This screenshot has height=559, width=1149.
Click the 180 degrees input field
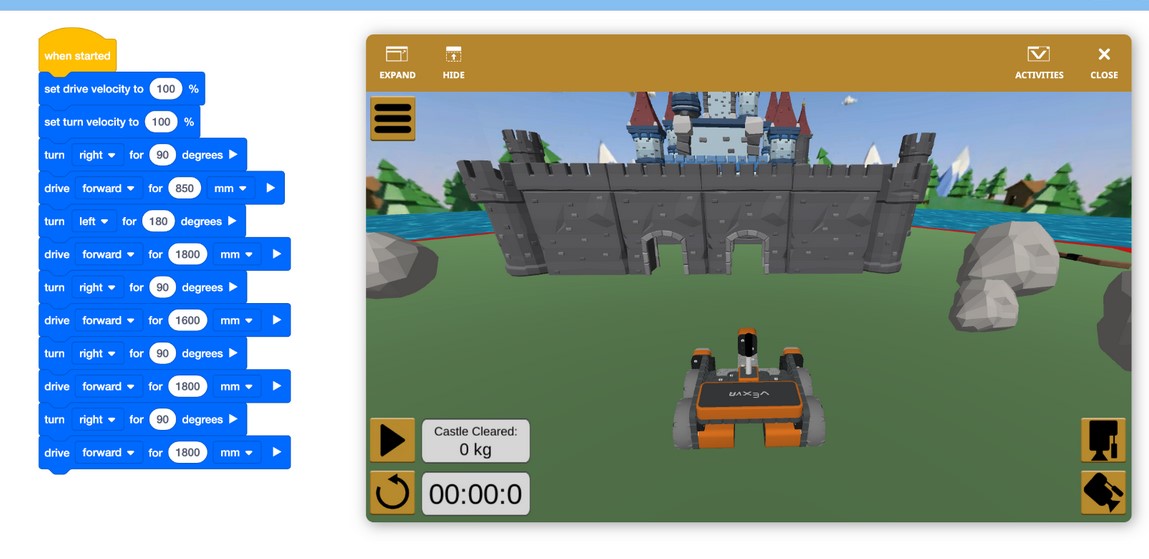pos(158,221)
